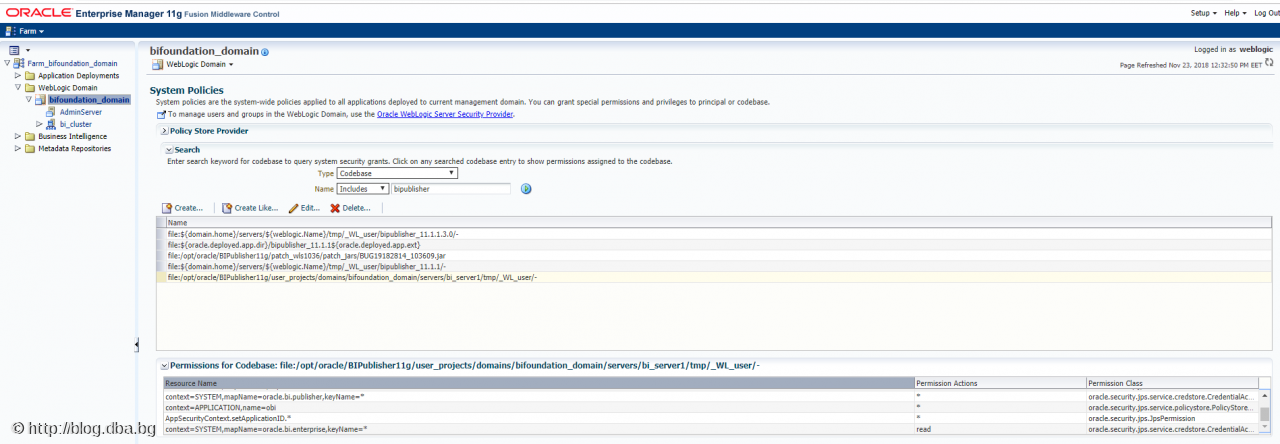The width and height of the screenshot is (1280, 444).
Task: Click the Farm icon in the tree
Action: tap(20, 63)
